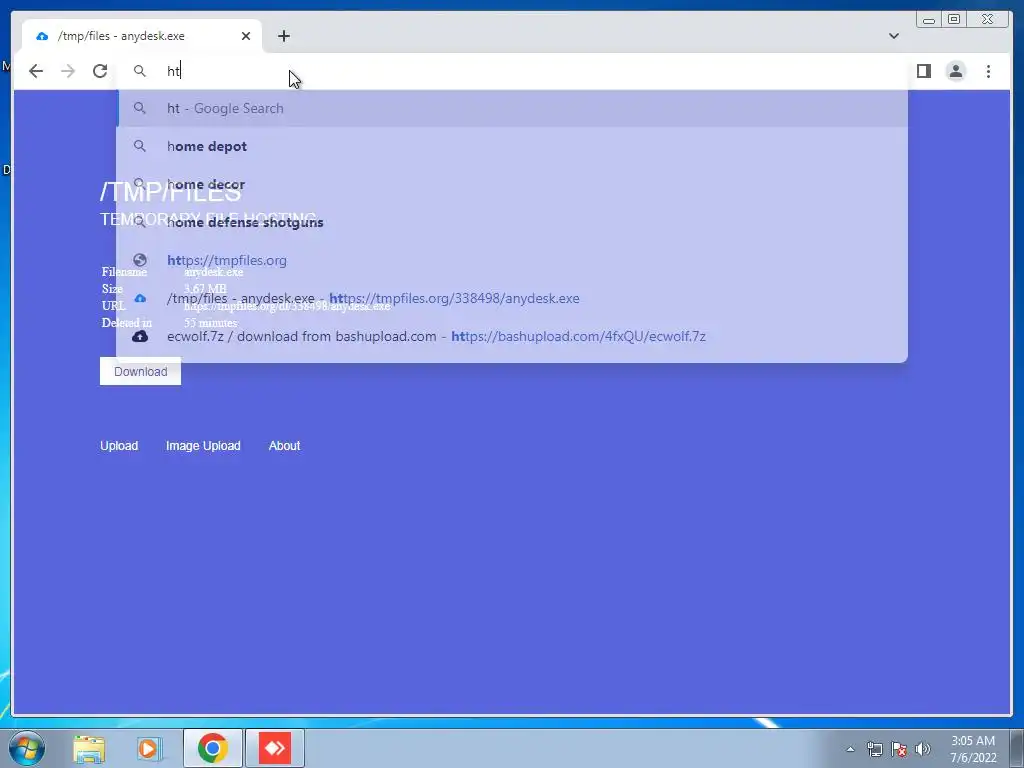Click the volume speaker tray icon
Image resolution: width=1024 pixels, height=768 pixels.
pos(923,749)
